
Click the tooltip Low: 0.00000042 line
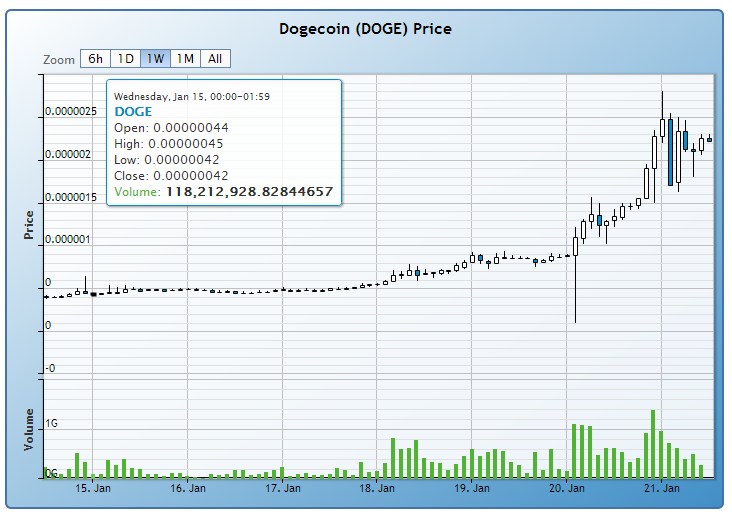(167, 160)
